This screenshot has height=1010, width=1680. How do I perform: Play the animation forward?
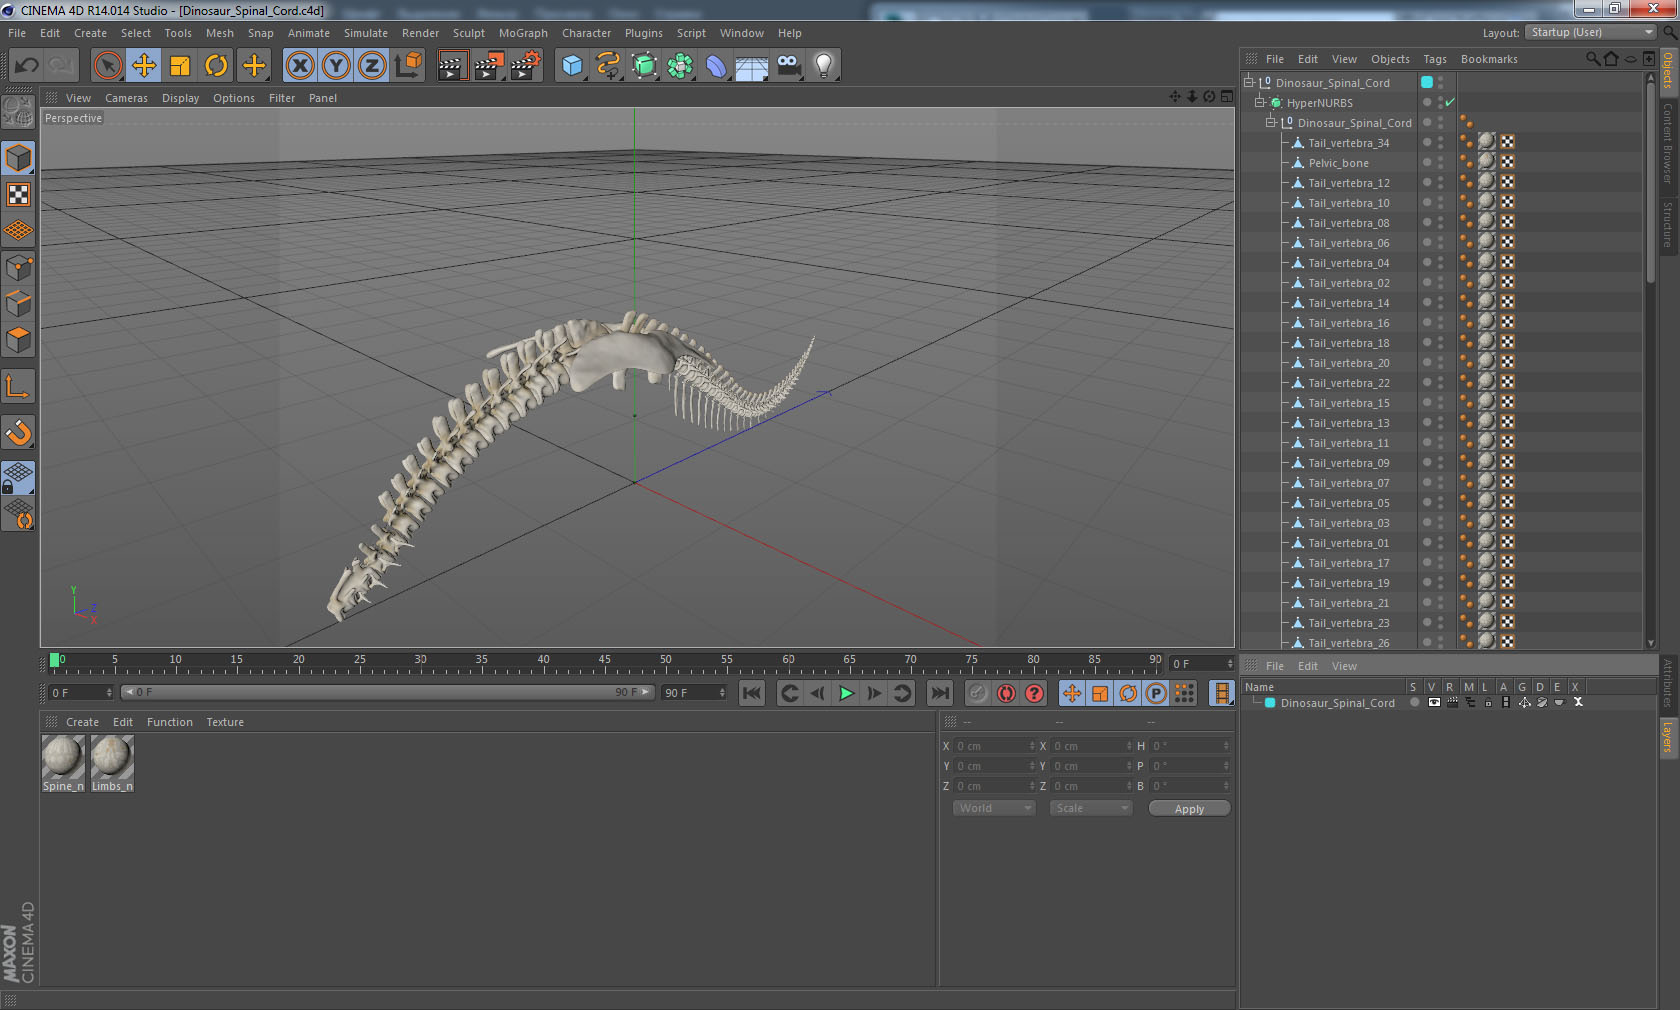[846, 693]
